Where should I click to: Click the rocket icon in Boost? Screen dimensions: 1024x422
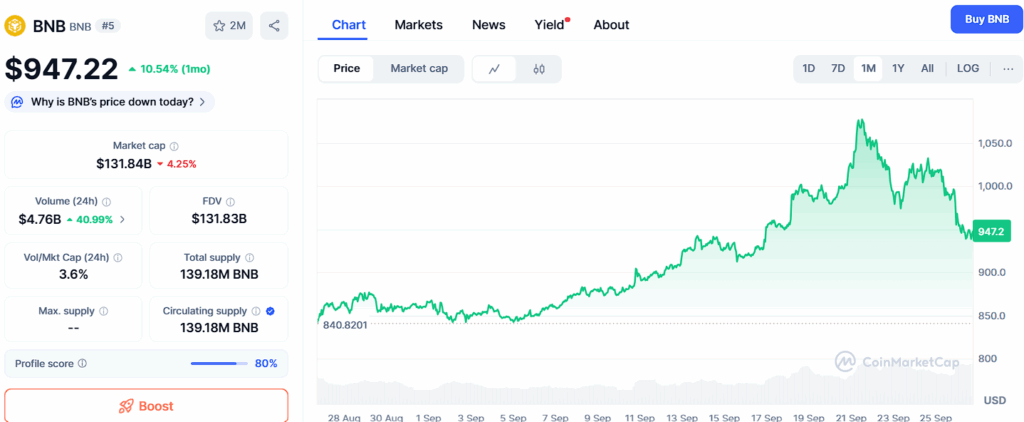126,406
